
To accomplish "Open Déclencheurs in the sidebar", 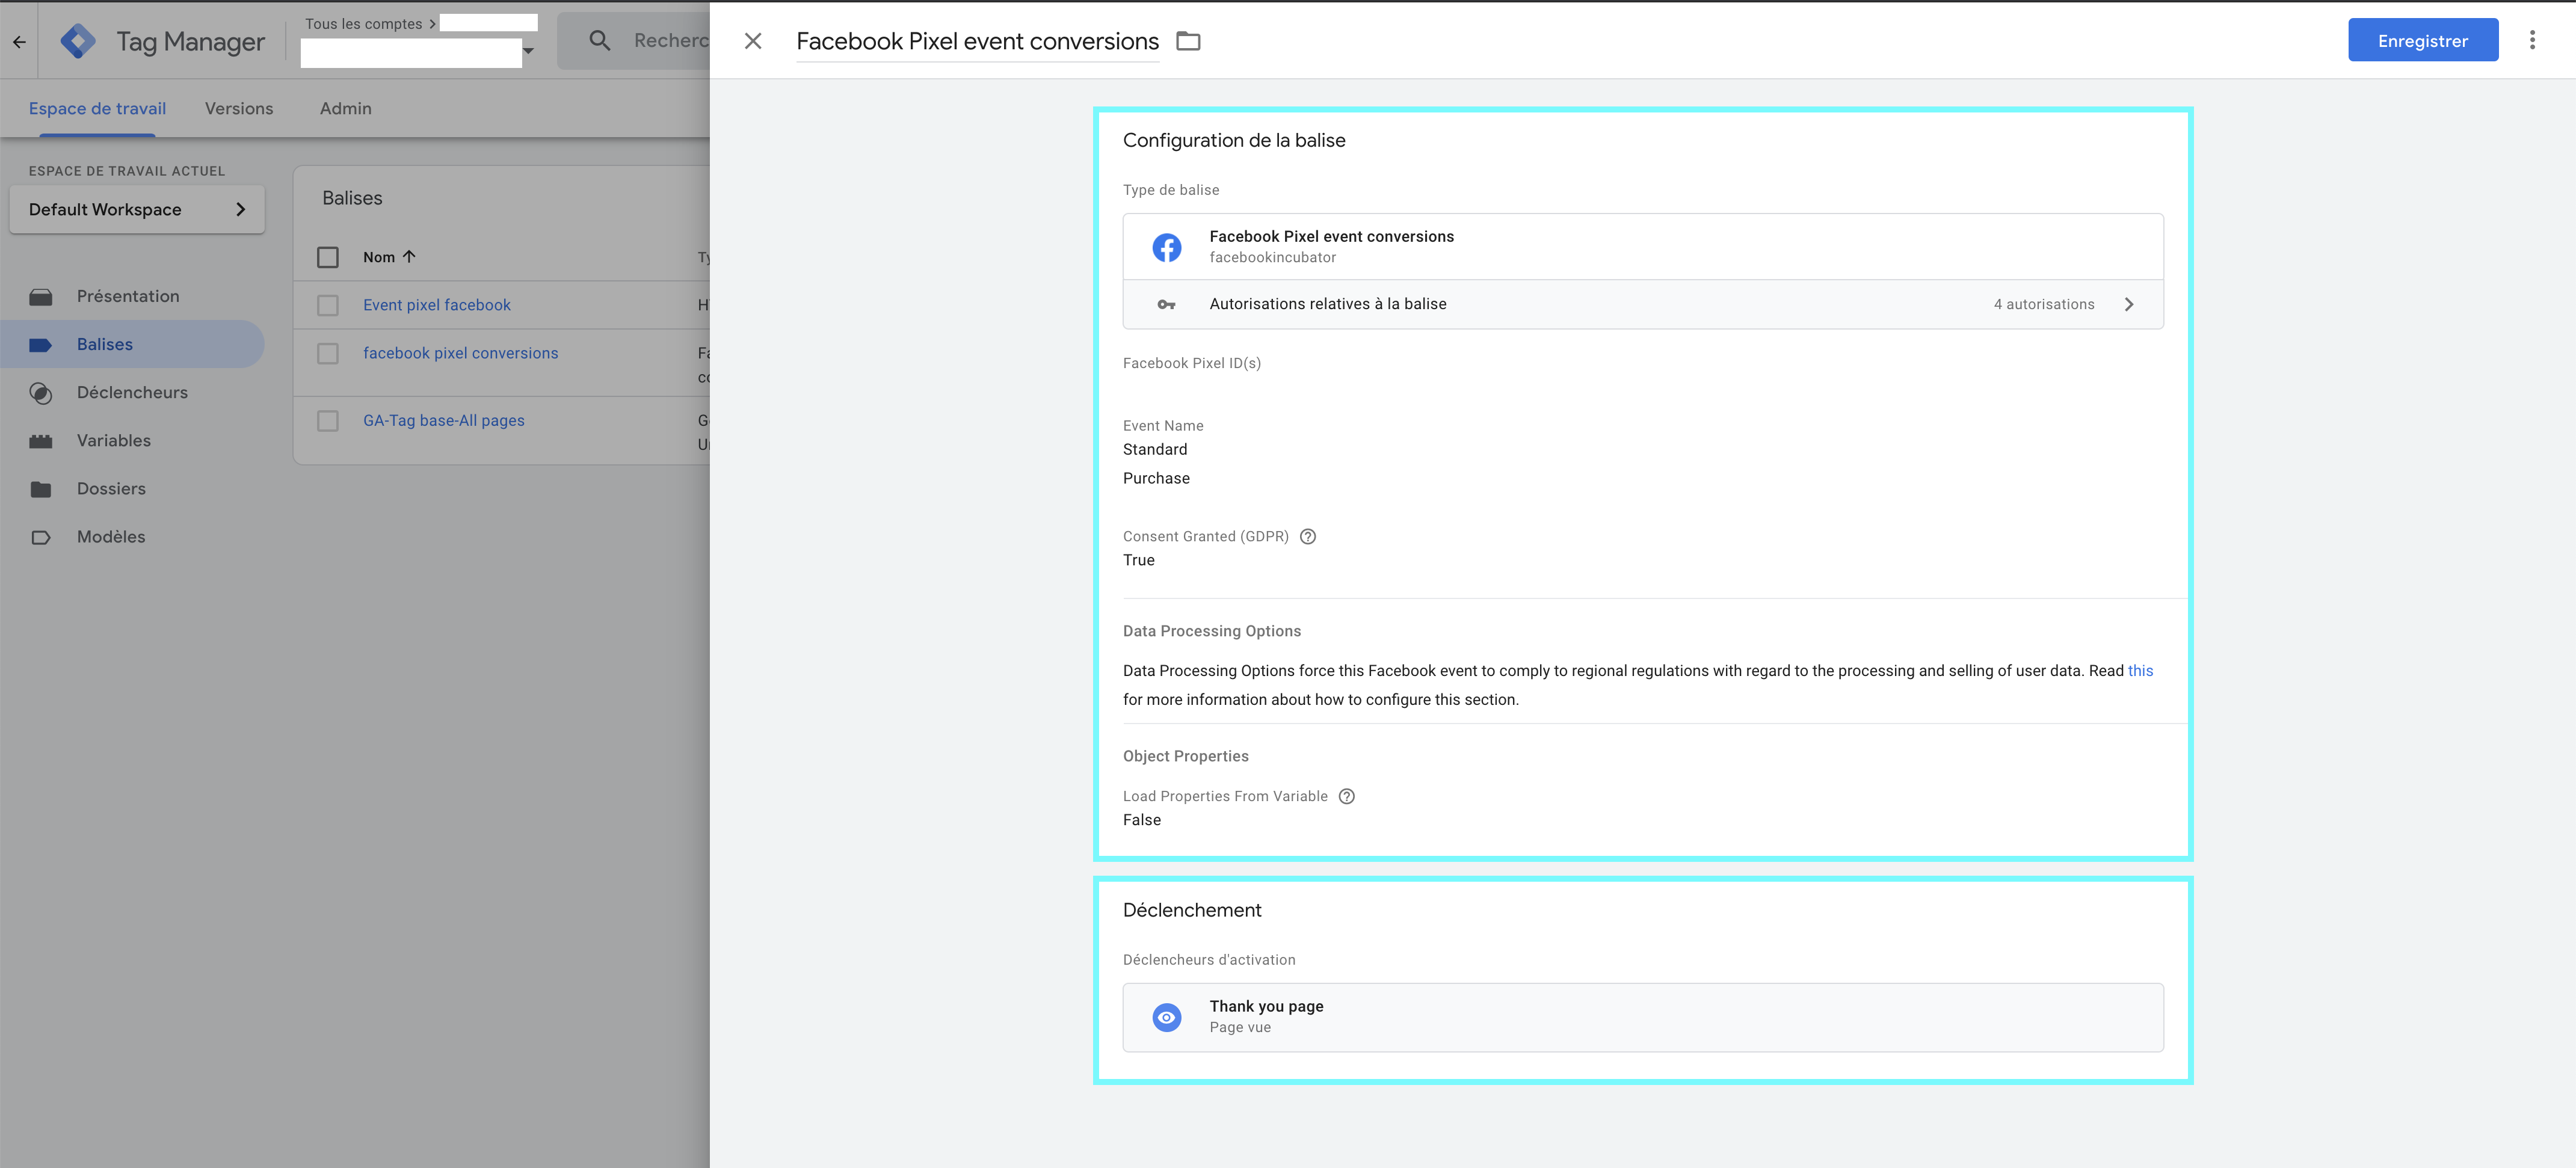I will point(132,392).
